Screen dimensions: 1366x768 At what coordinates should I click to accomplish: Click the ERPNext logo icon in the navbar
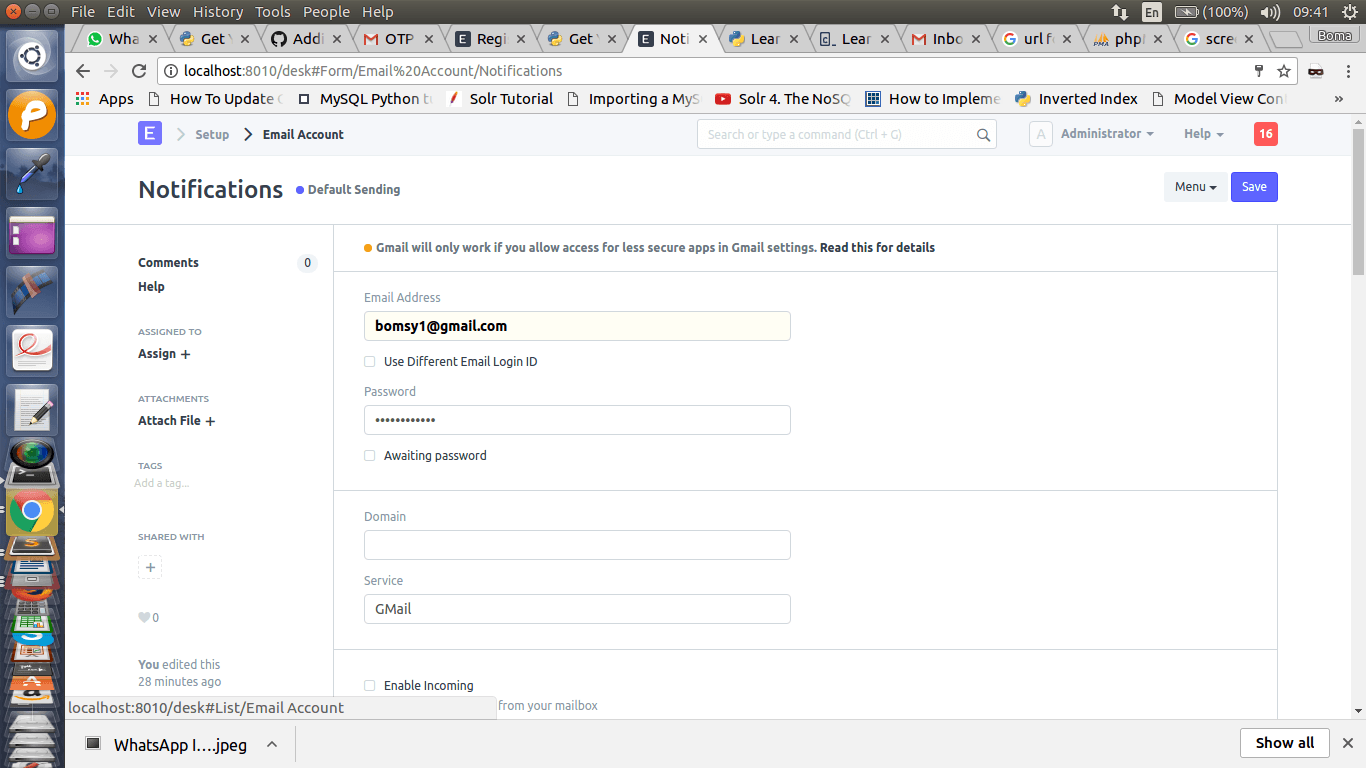(149, 133)
